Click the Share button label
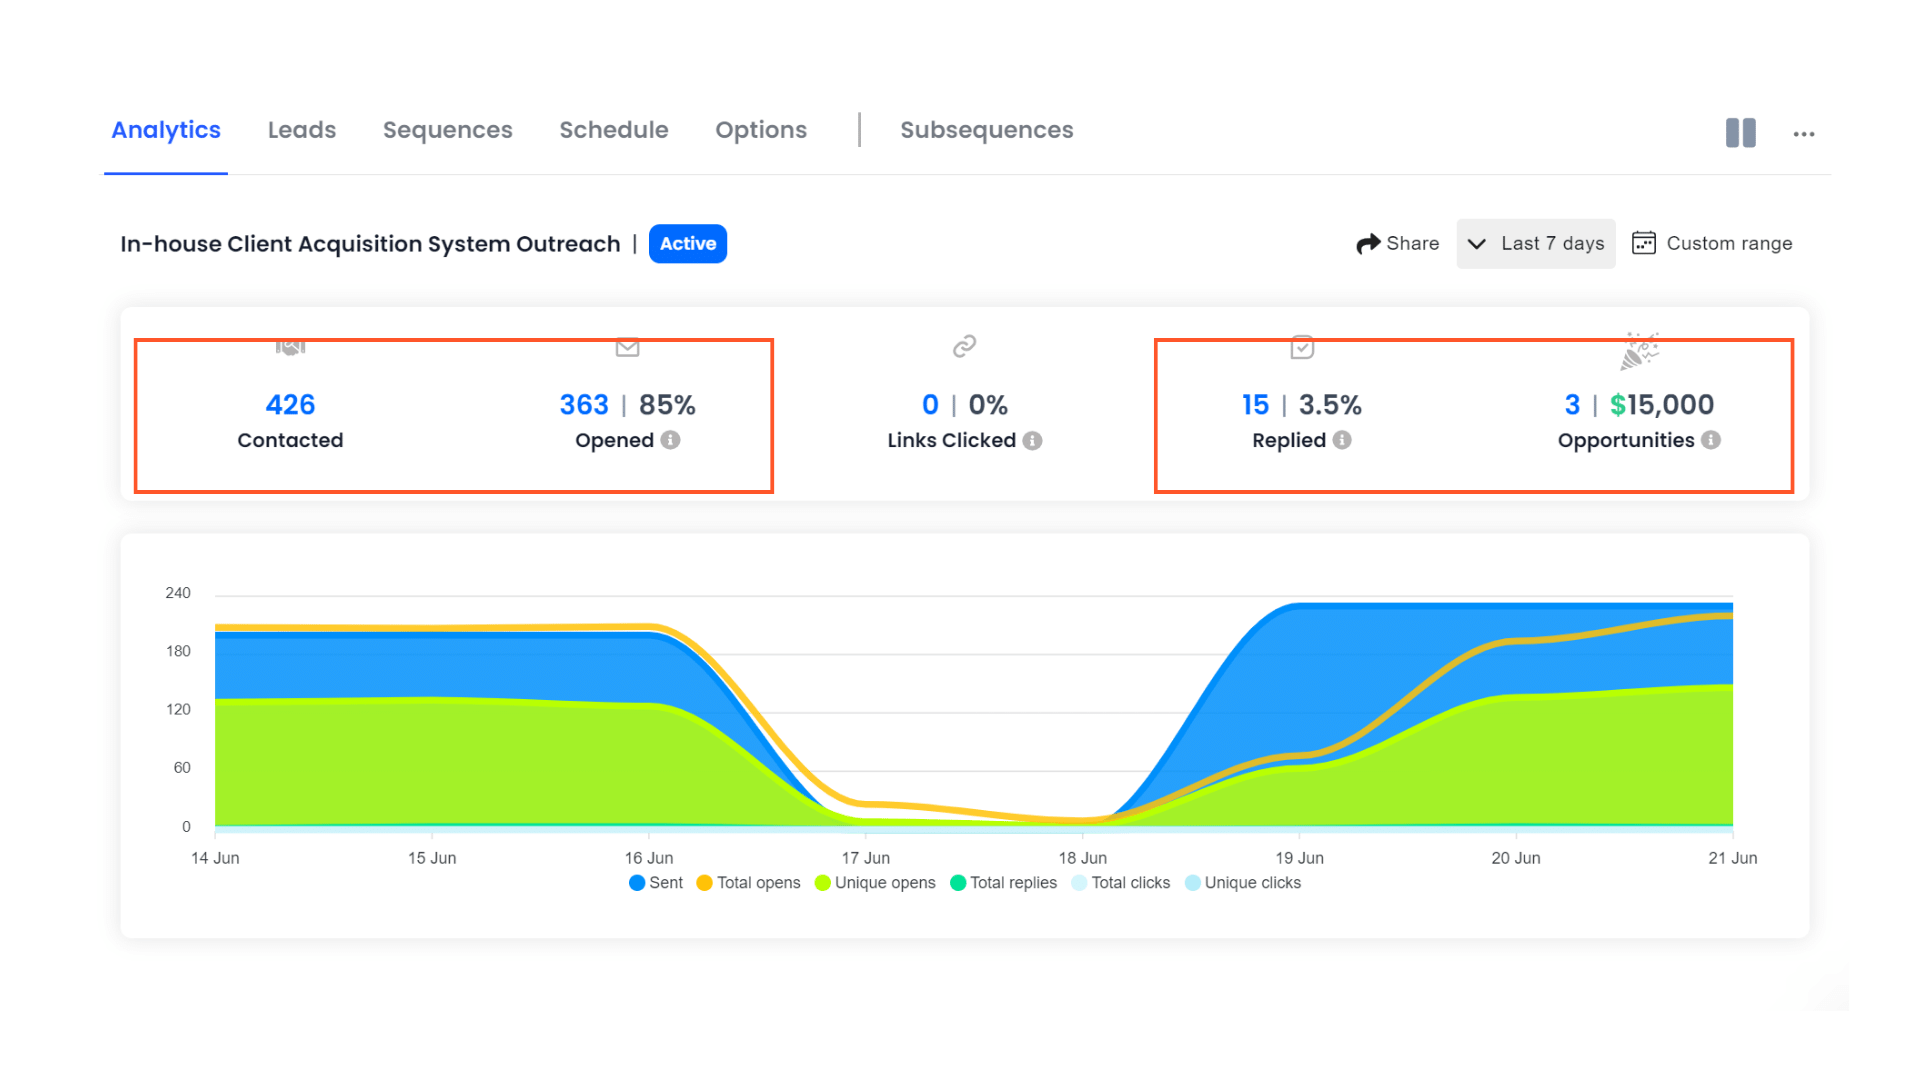This screenshot has width=1920, height=1080. coord(1413,243)
